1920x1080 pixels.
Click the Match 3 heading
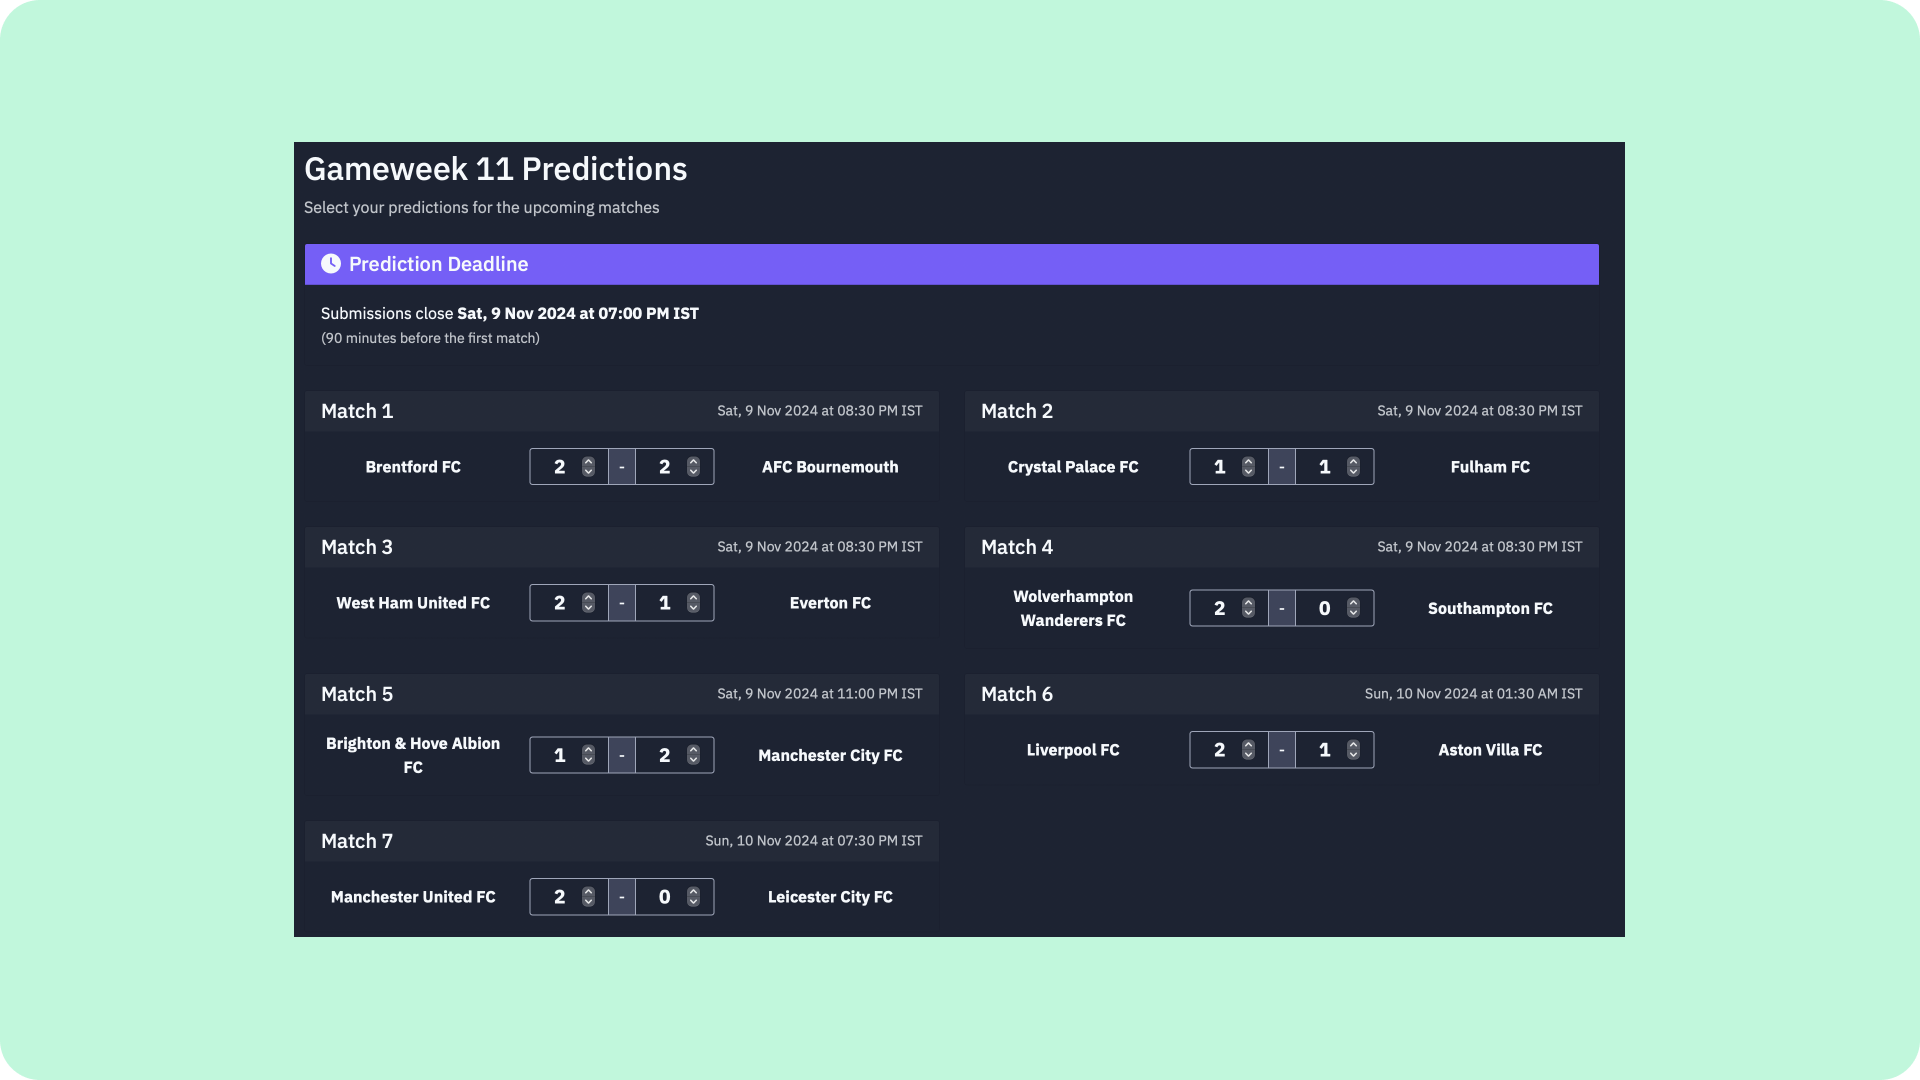[x=357, y=547]
